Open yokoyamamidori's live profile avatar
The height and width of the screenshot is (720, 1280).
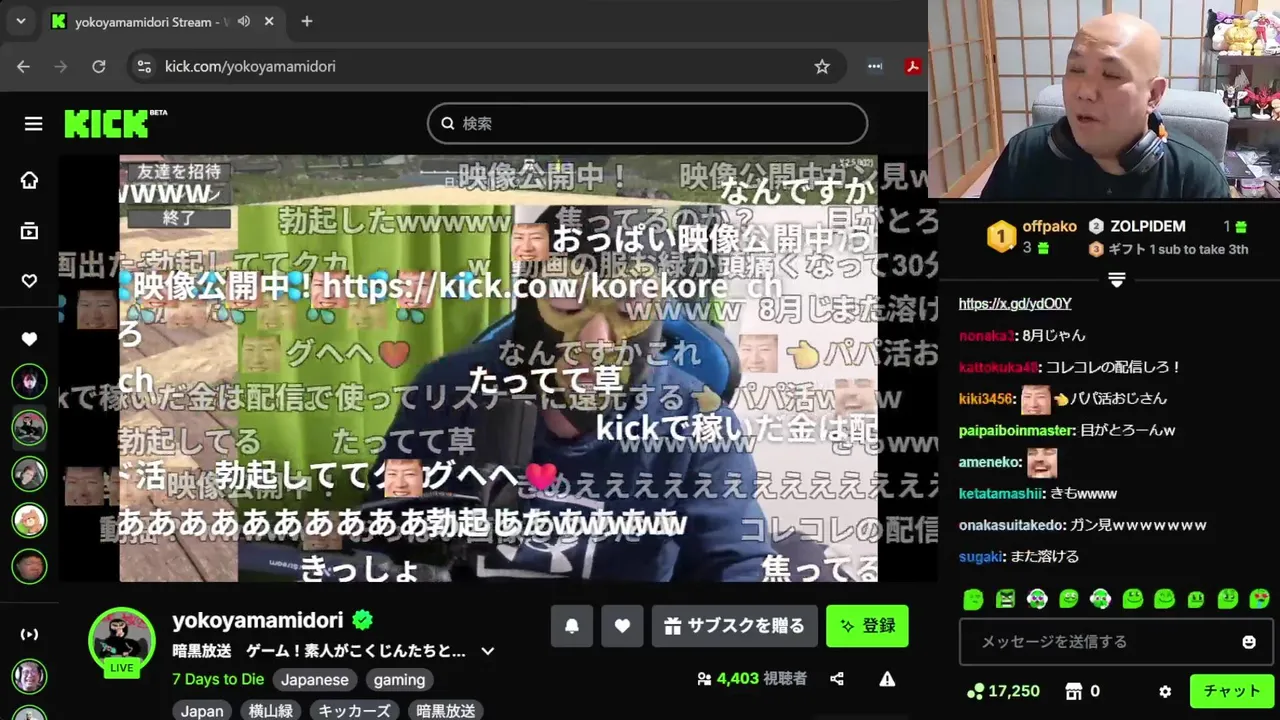click(122, 641)
